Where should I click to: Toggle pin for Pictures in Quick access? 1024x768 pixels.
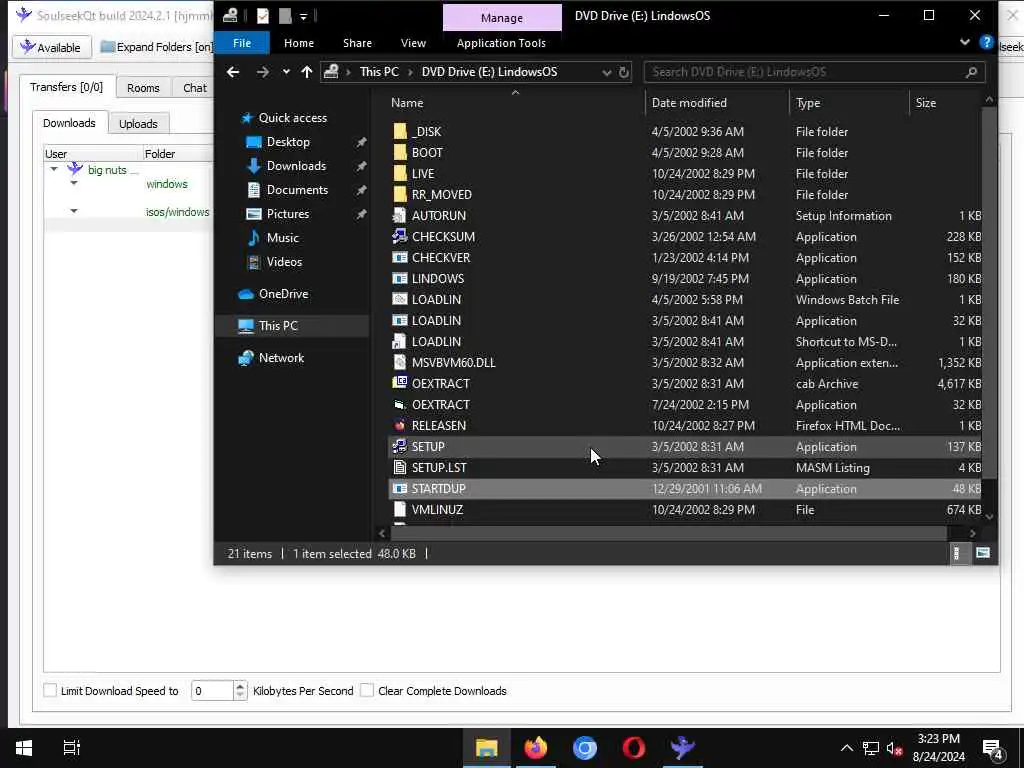pos(361,215)
